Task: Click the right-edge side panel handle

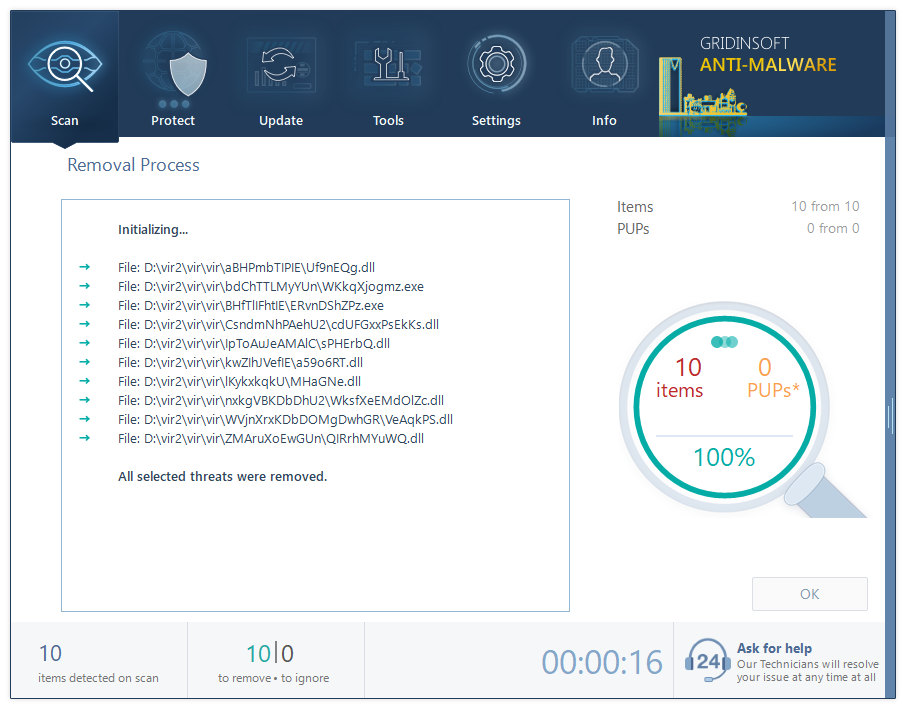Action: coord(889,416)
